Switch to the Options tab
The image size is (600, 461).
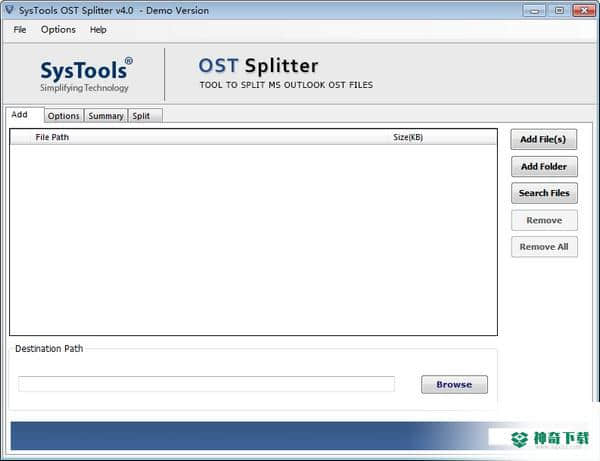coord(64,116)
